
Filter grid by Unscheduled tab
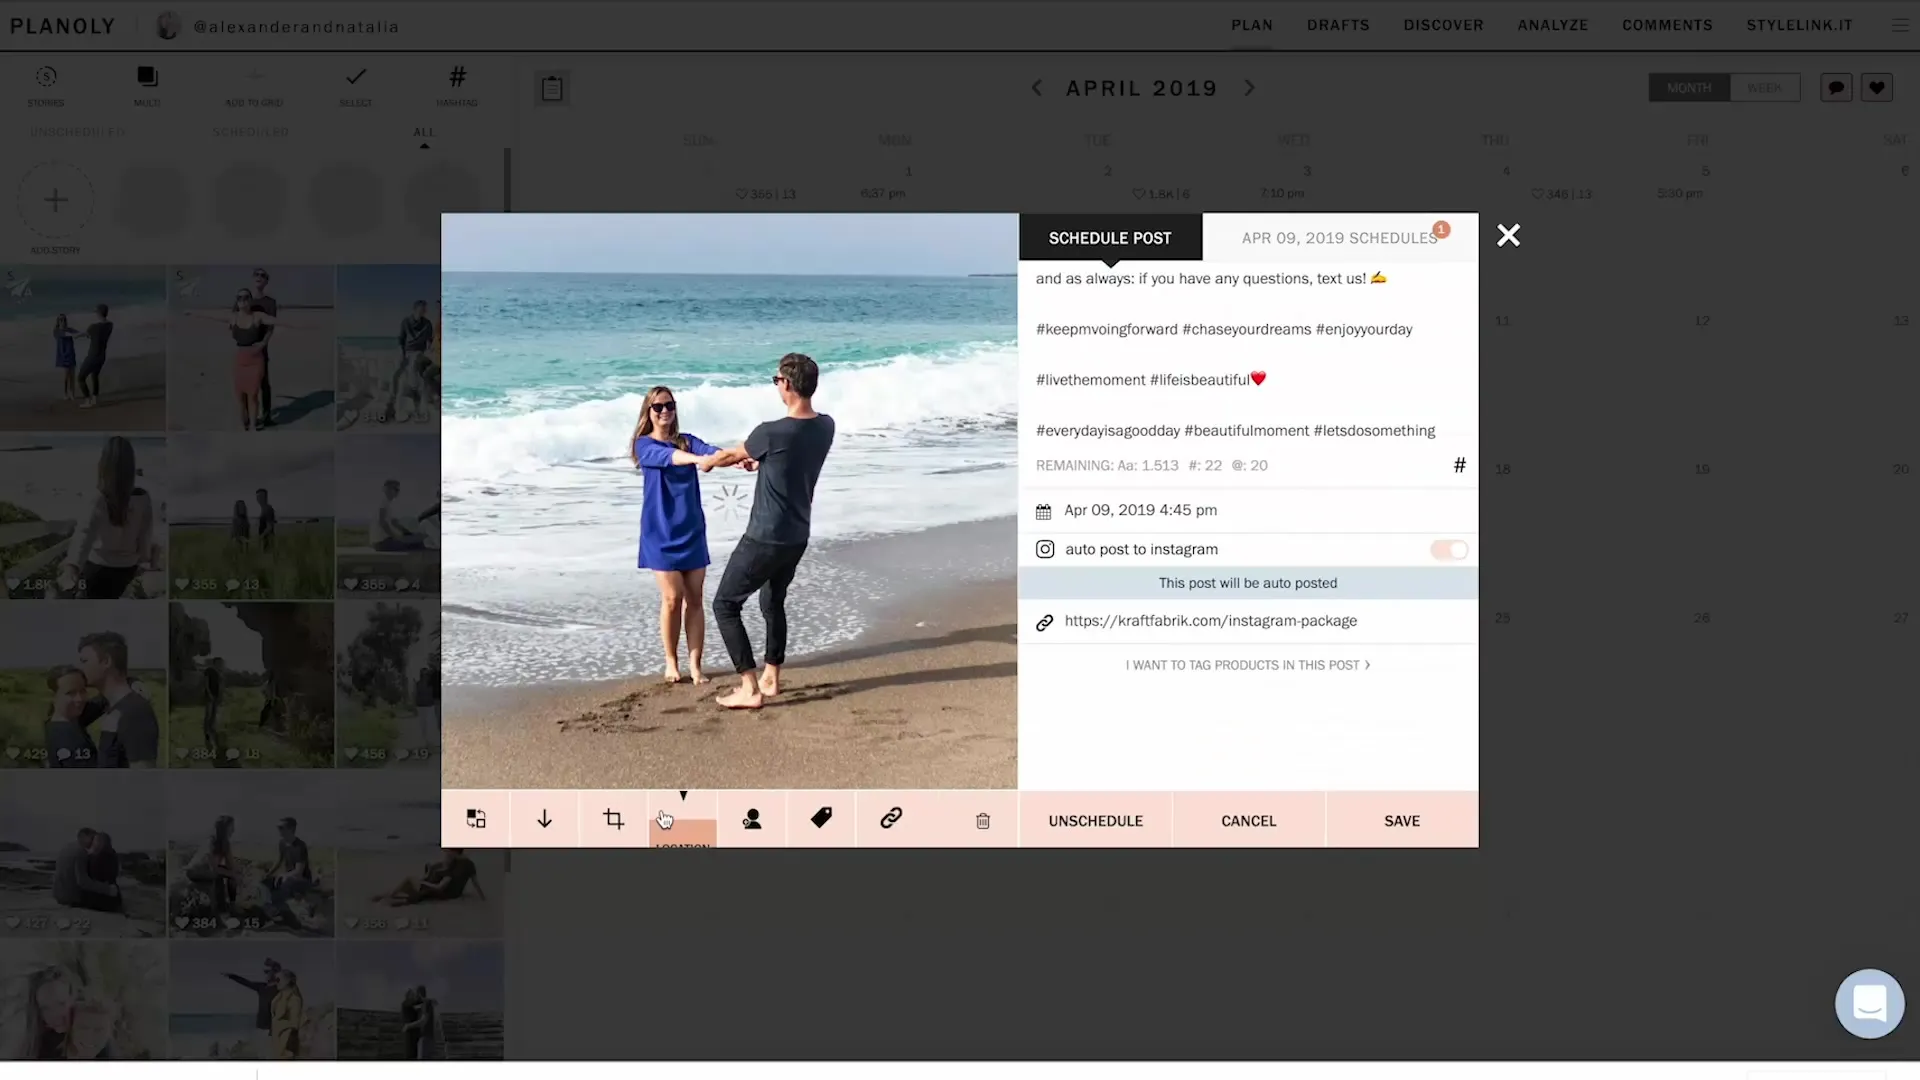coord(77,132)
